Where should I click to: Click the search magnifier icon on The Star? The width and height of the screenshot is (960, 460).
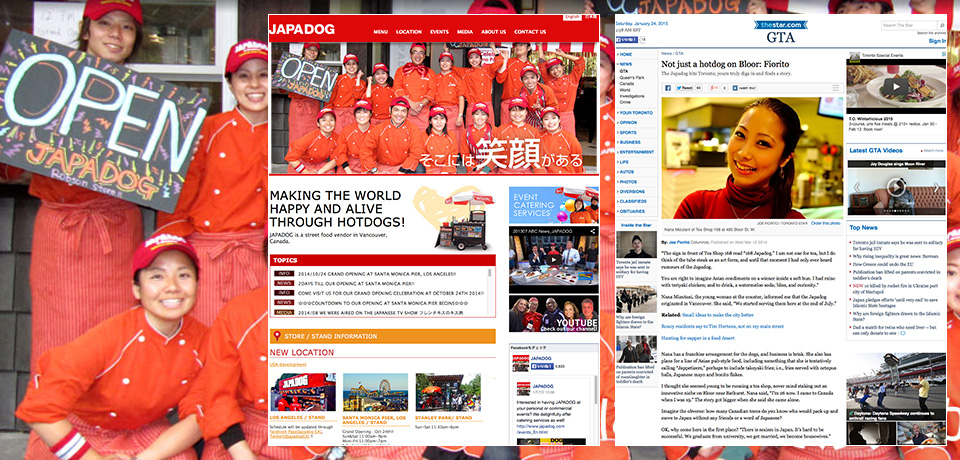click(x=942, y=24)
